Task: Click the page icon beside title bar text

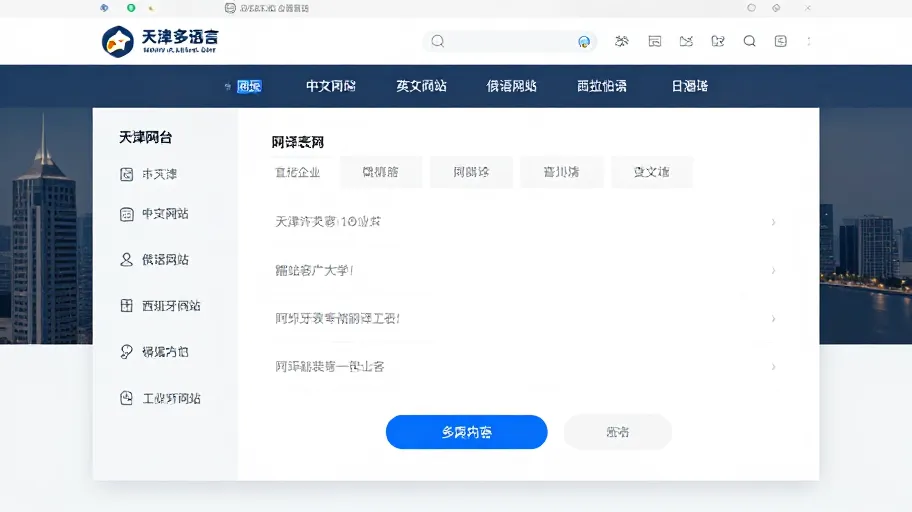Action: click(230, 8)
